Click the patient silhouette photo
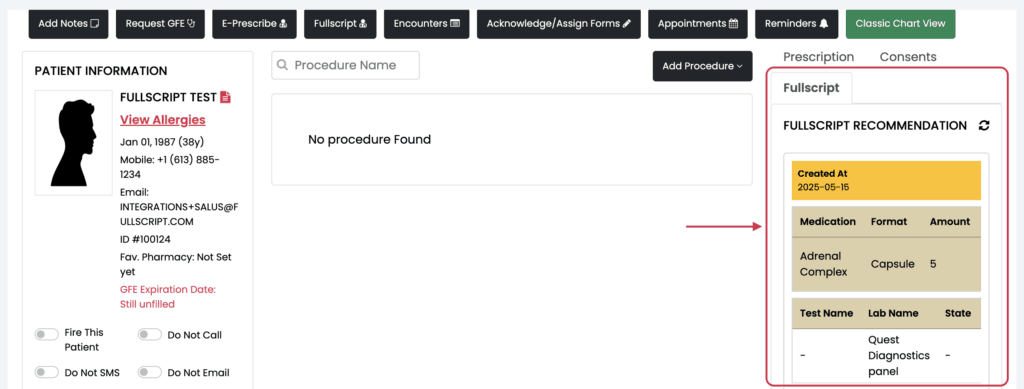The height and width of the screenshot is (389, 1024). click(73, 143)
